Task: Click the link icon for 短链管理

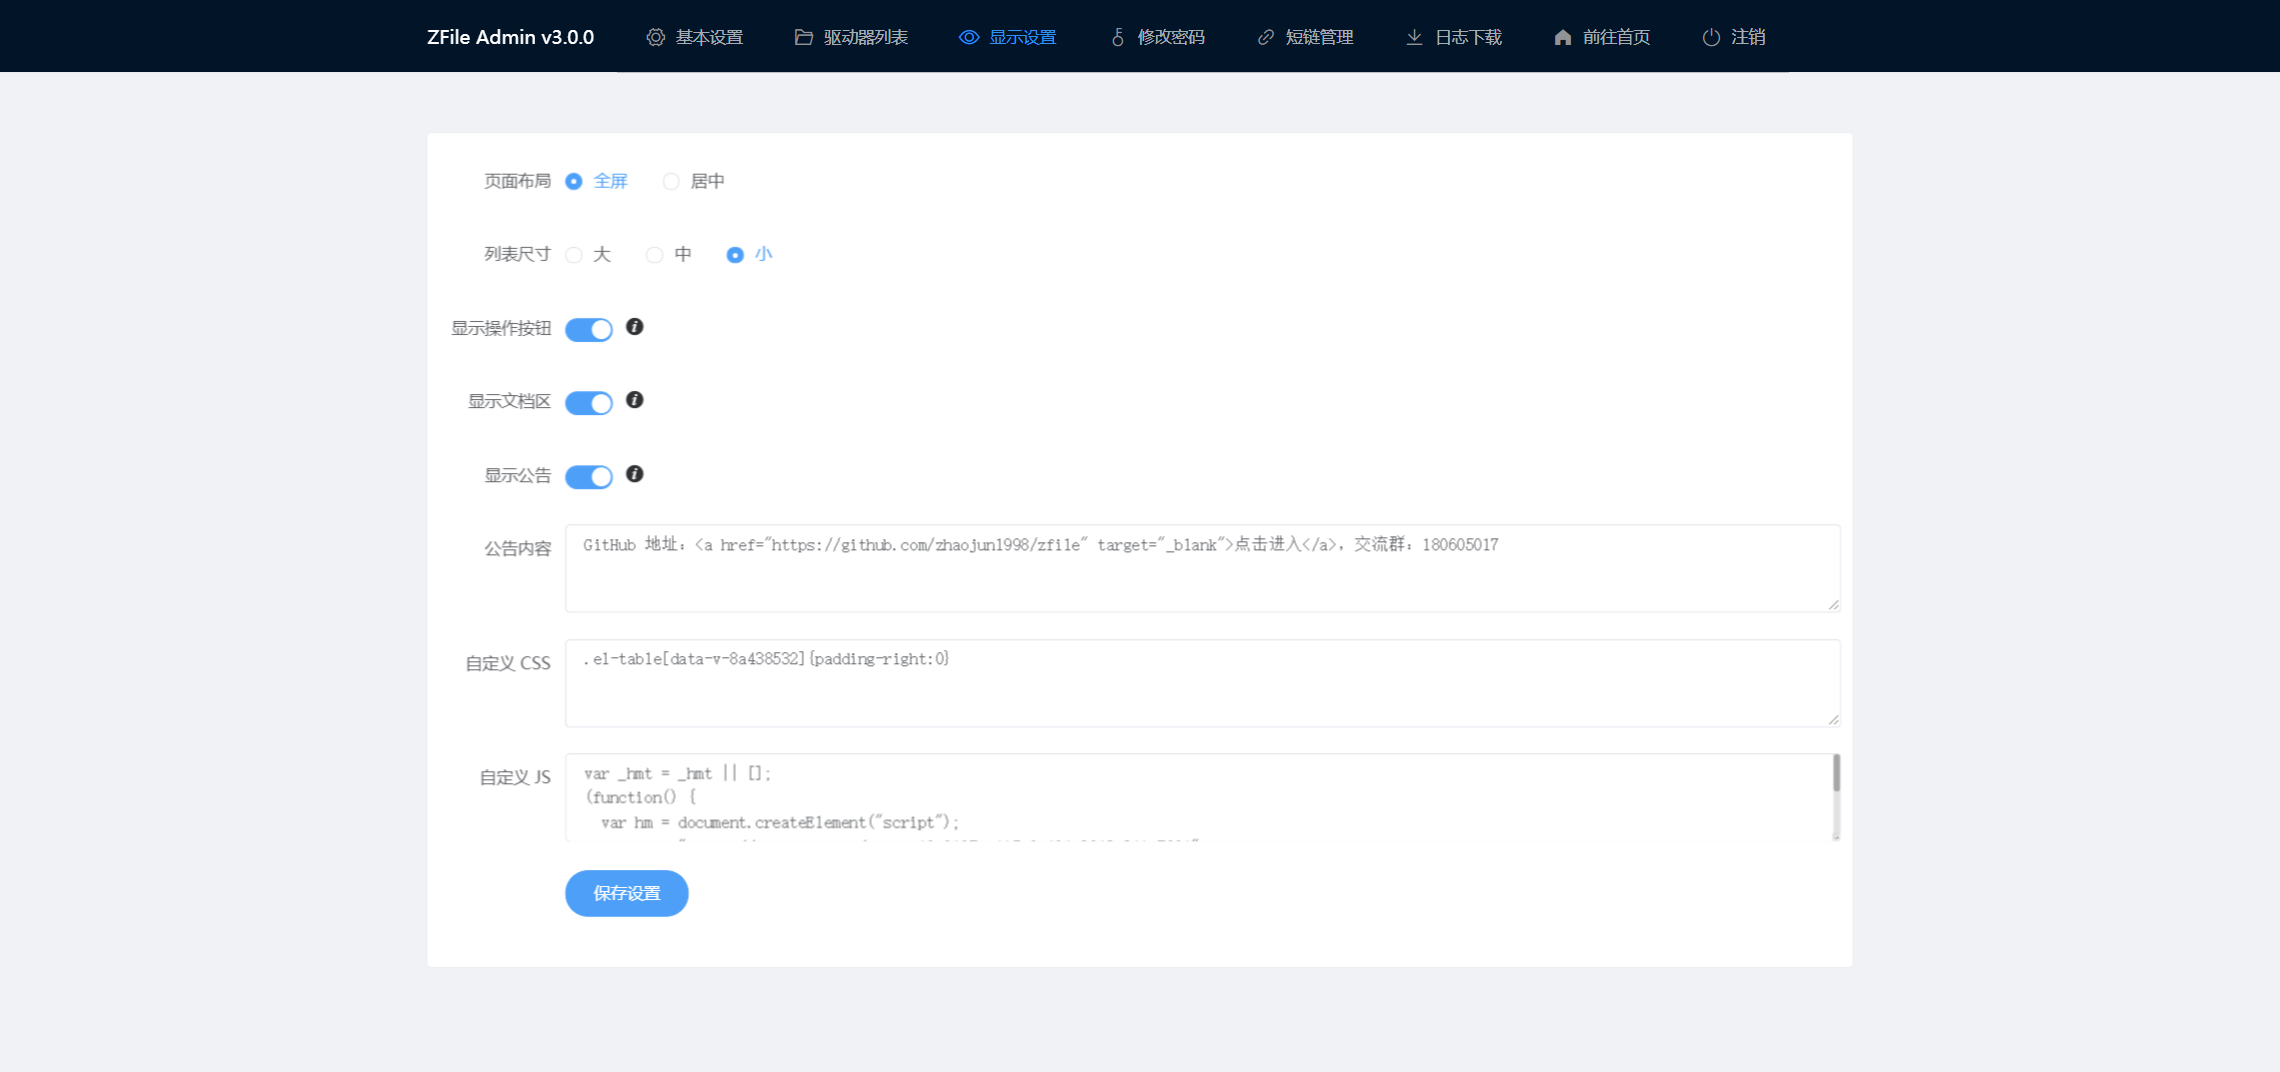Action: (x=1265, y=37)
